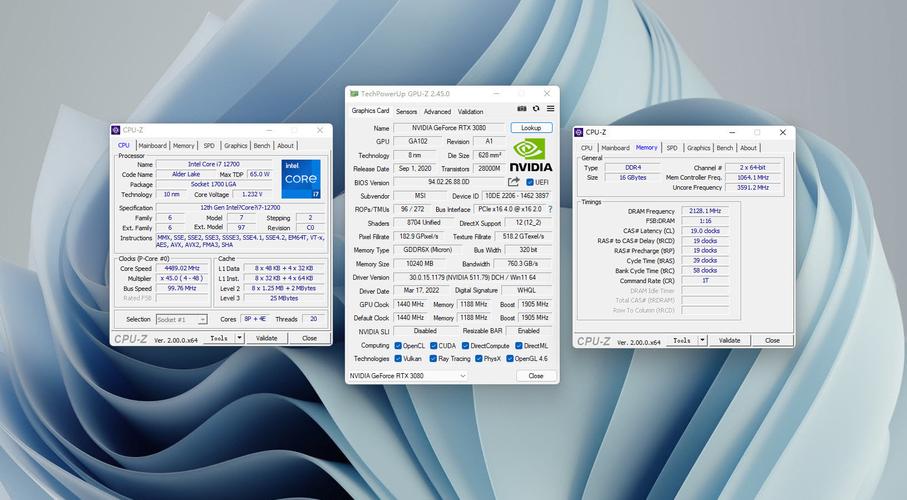Click the GPU Name field NVIDIA GeForce RTX 3080
907x500 pixels.
449,128
